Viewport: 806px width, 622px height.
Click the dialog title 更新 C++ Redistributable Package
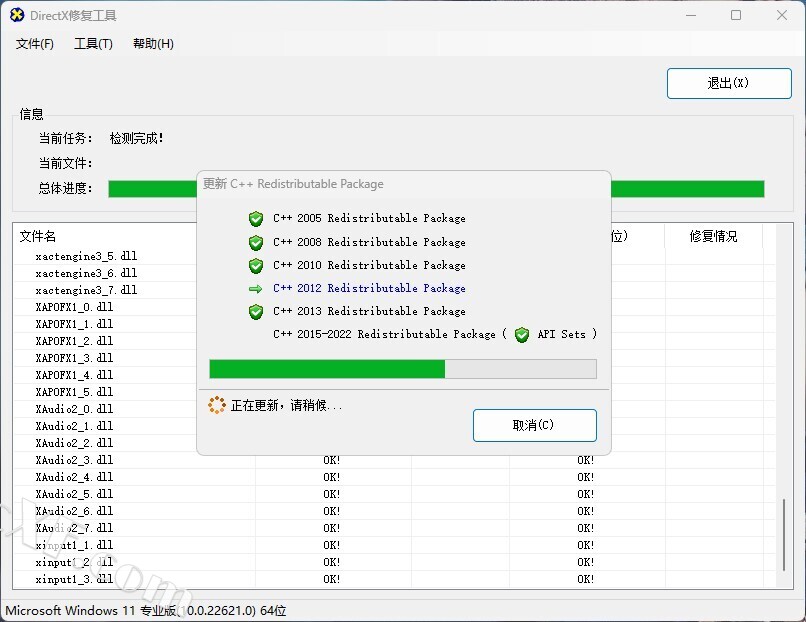coord(293,184)
